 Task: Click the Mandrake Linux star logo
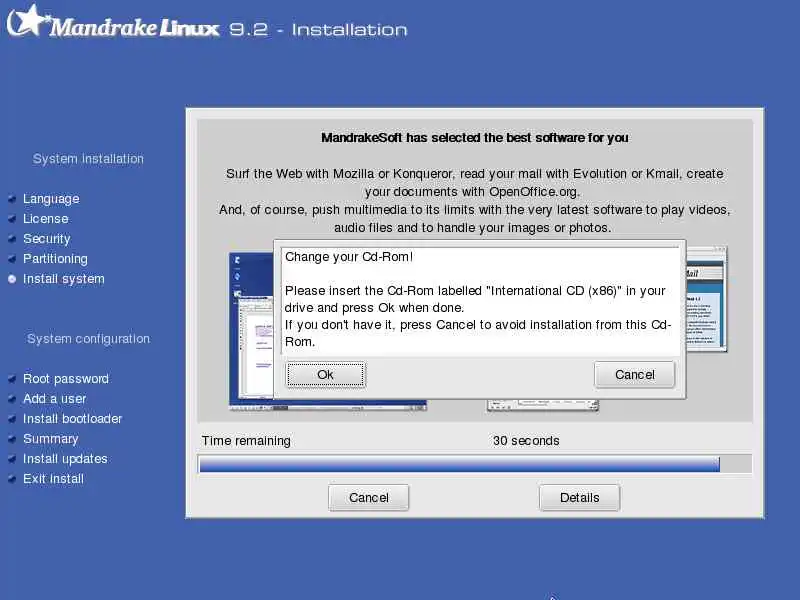point(28,20)
